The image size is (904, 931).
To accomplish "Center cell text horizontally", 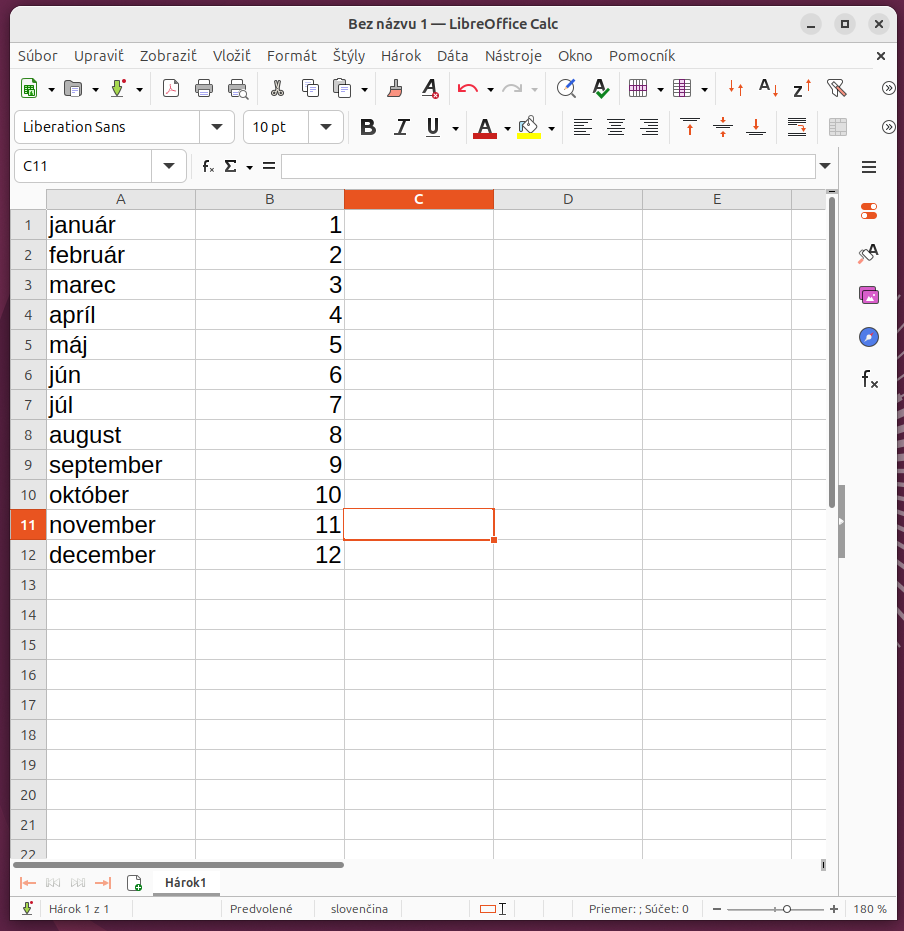I will pos(616,127).
